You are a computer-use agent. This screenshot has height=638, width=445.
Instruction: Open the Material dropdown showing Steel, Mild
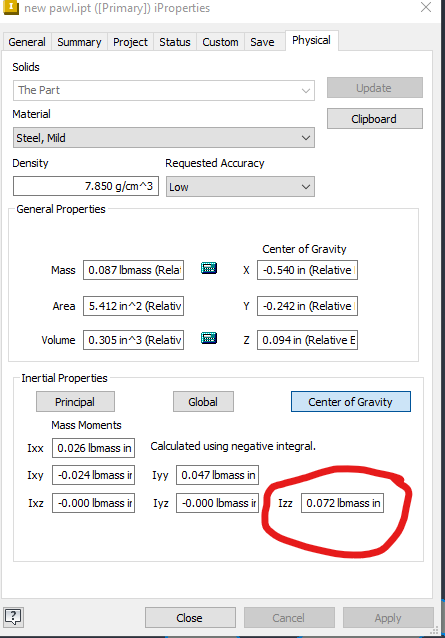point(164,138)
